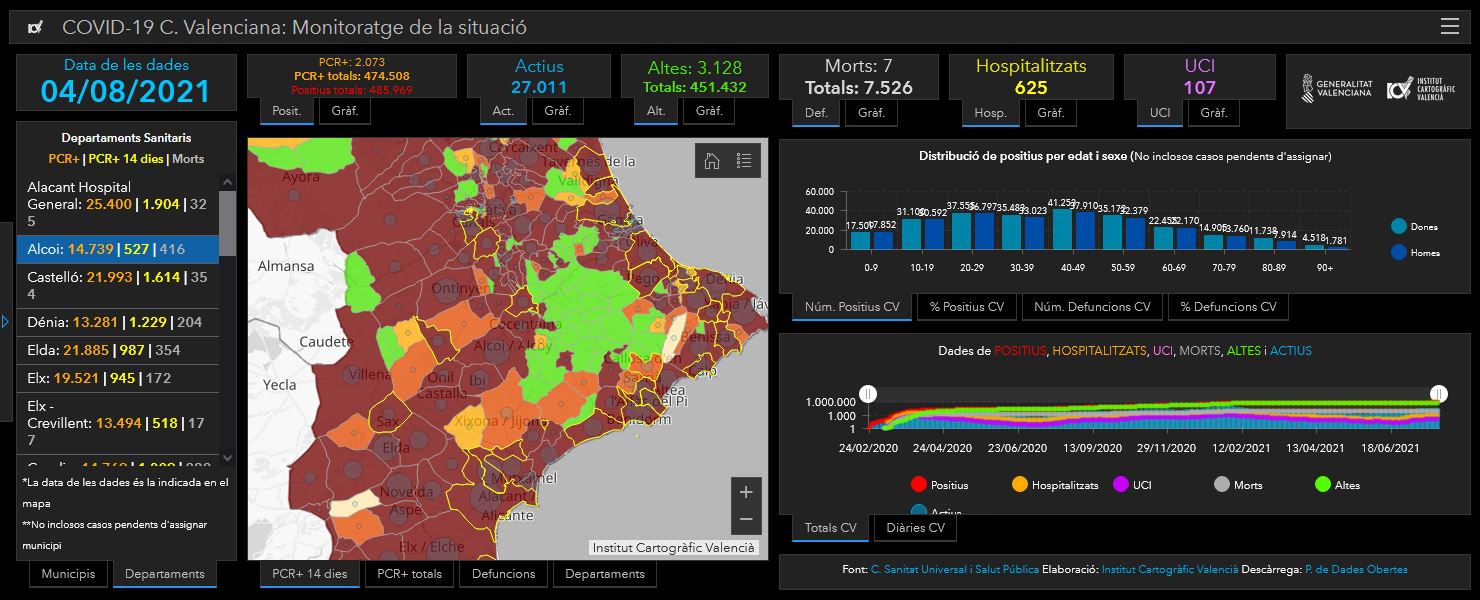Open the P. de Dades Obertes link
Image resolution: width=1480 pixels, height=600 pixels.
pyautogui.click(x=1356, y=569)
